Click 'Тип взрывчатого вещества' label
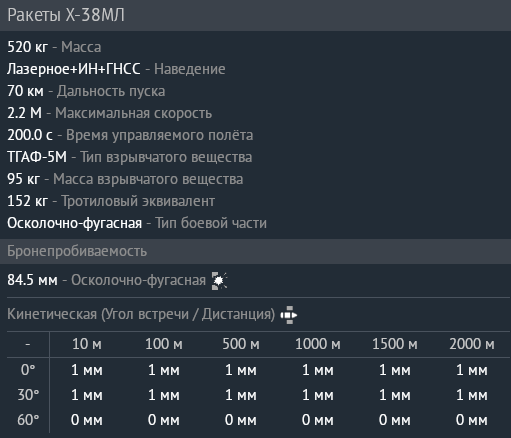 166,157
